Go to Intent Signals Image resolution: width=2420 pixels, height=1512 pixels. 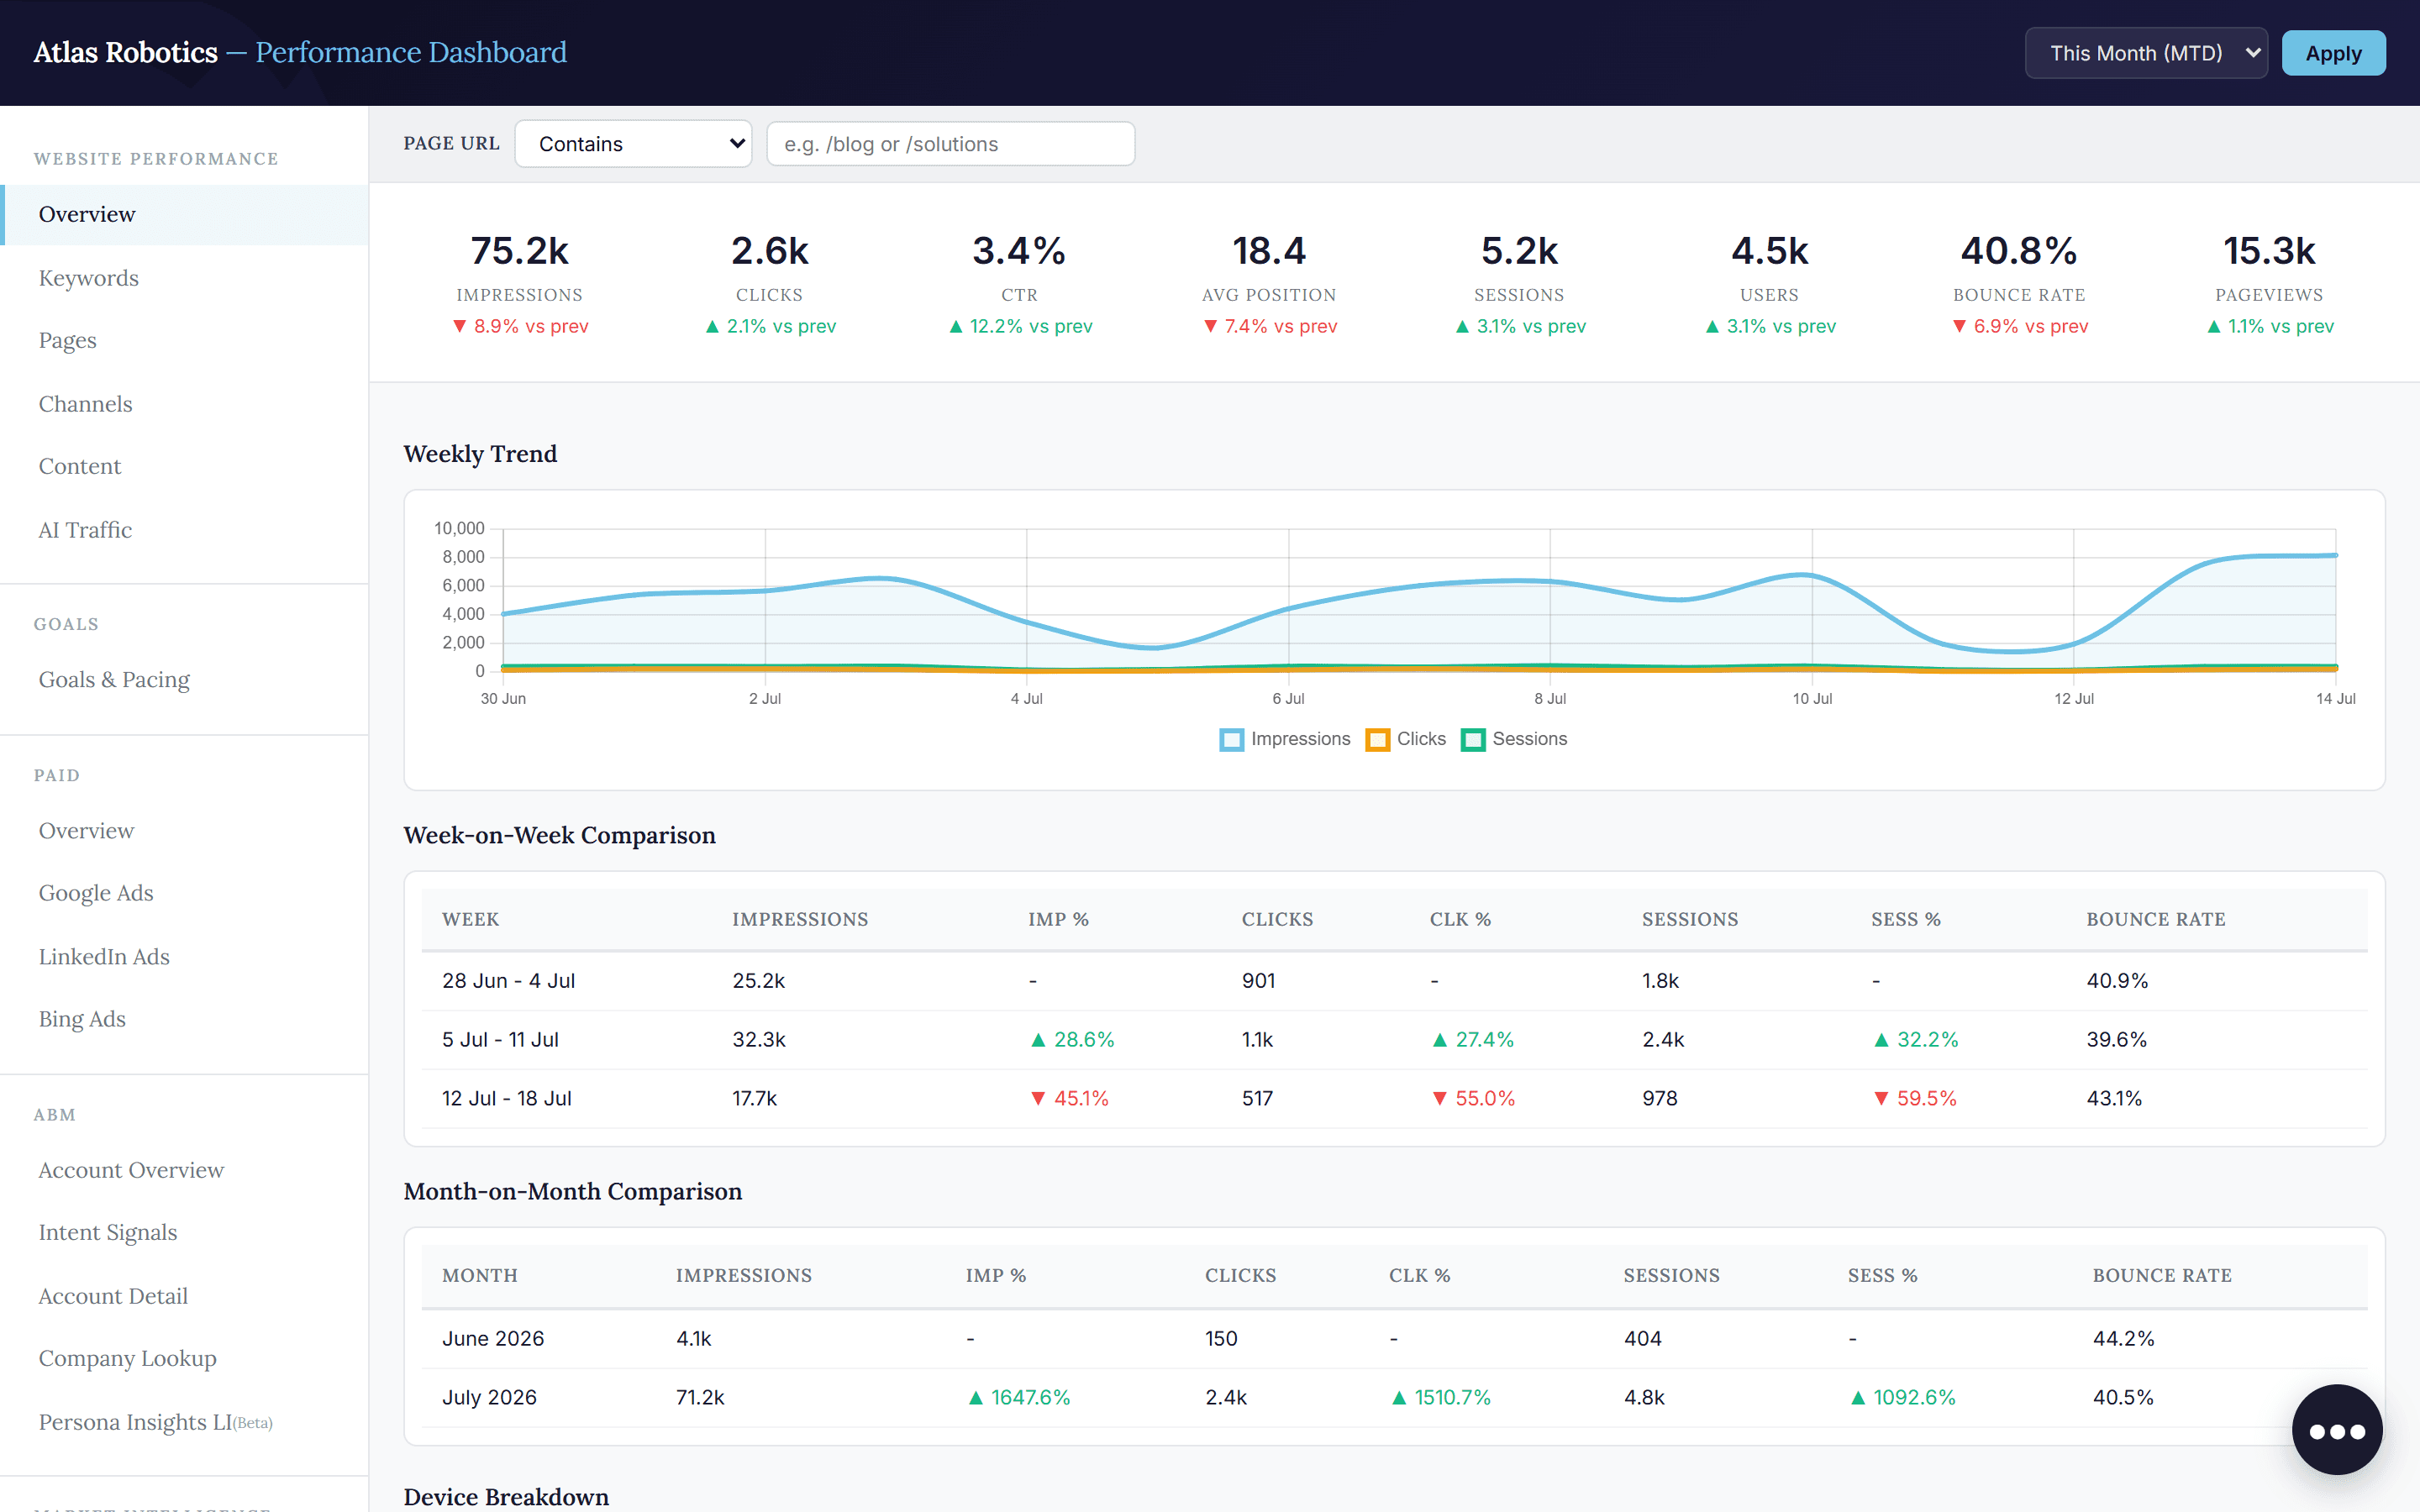pos(184,1232)
